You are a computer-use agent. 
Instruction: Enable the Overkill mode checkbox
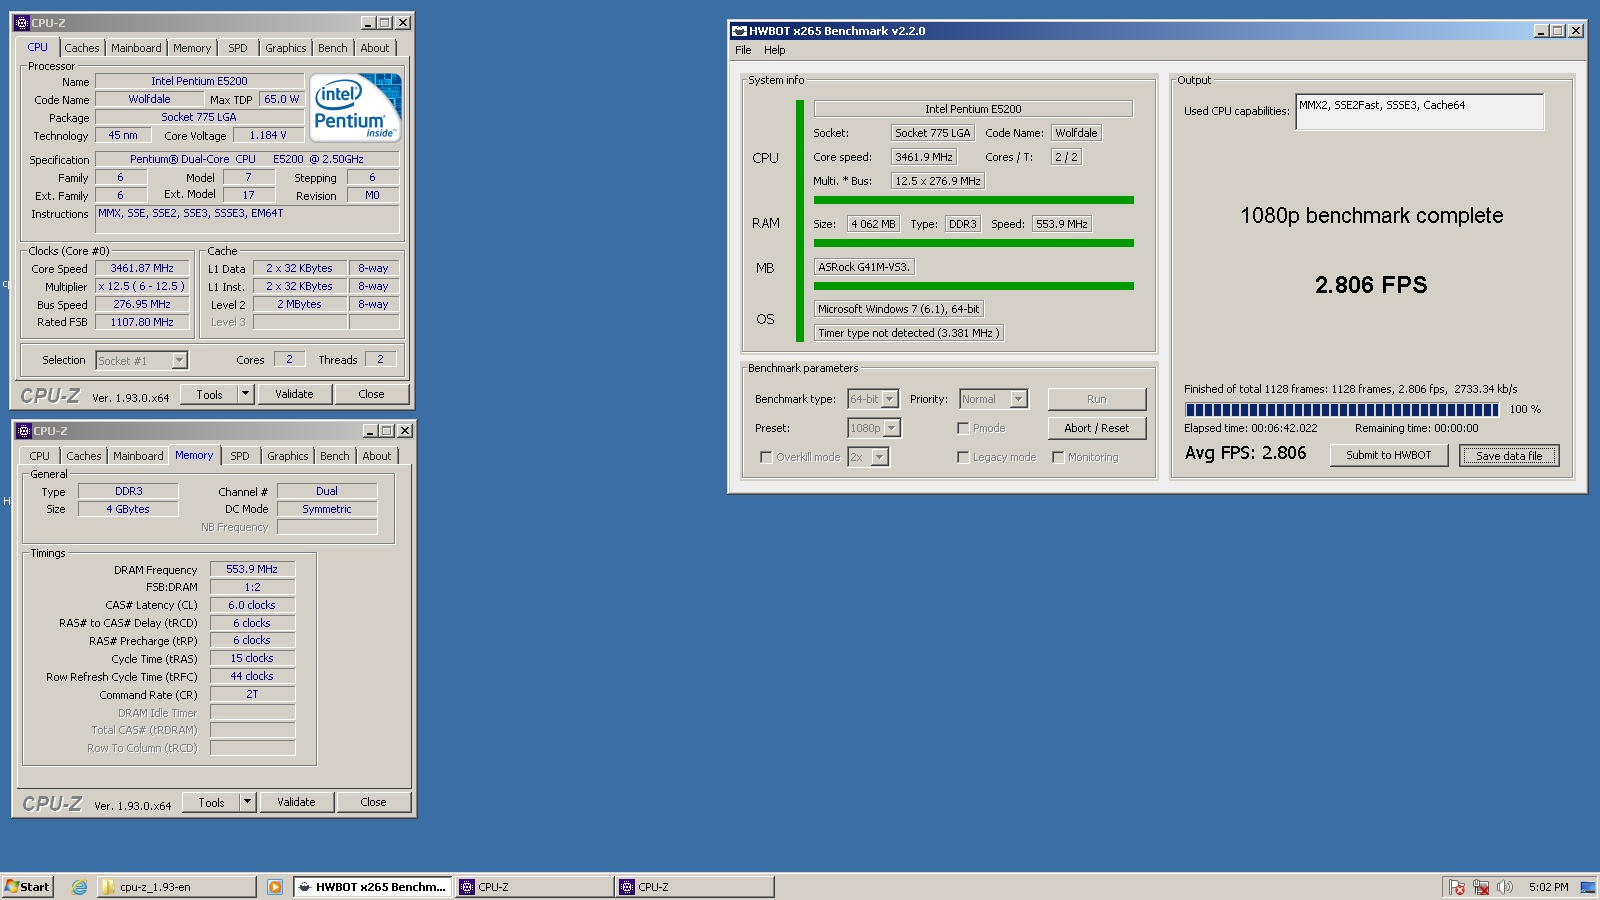(766, 457)
